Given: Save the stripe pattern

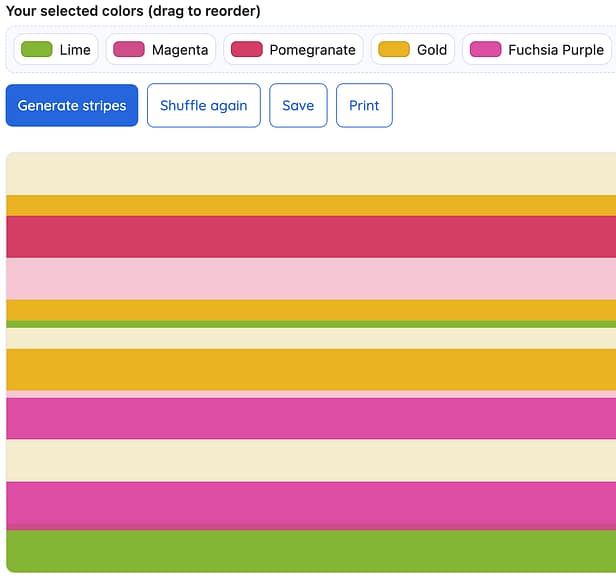Looking at the screenshot, I should [x=298, y=105].
